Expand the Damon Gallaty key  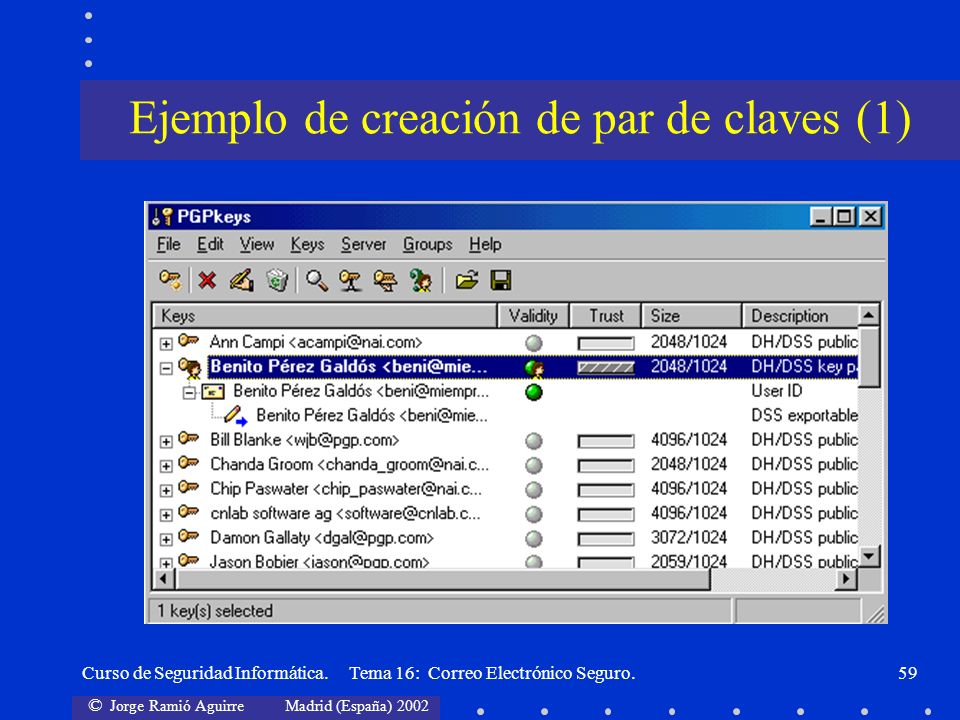pos(166,539)
